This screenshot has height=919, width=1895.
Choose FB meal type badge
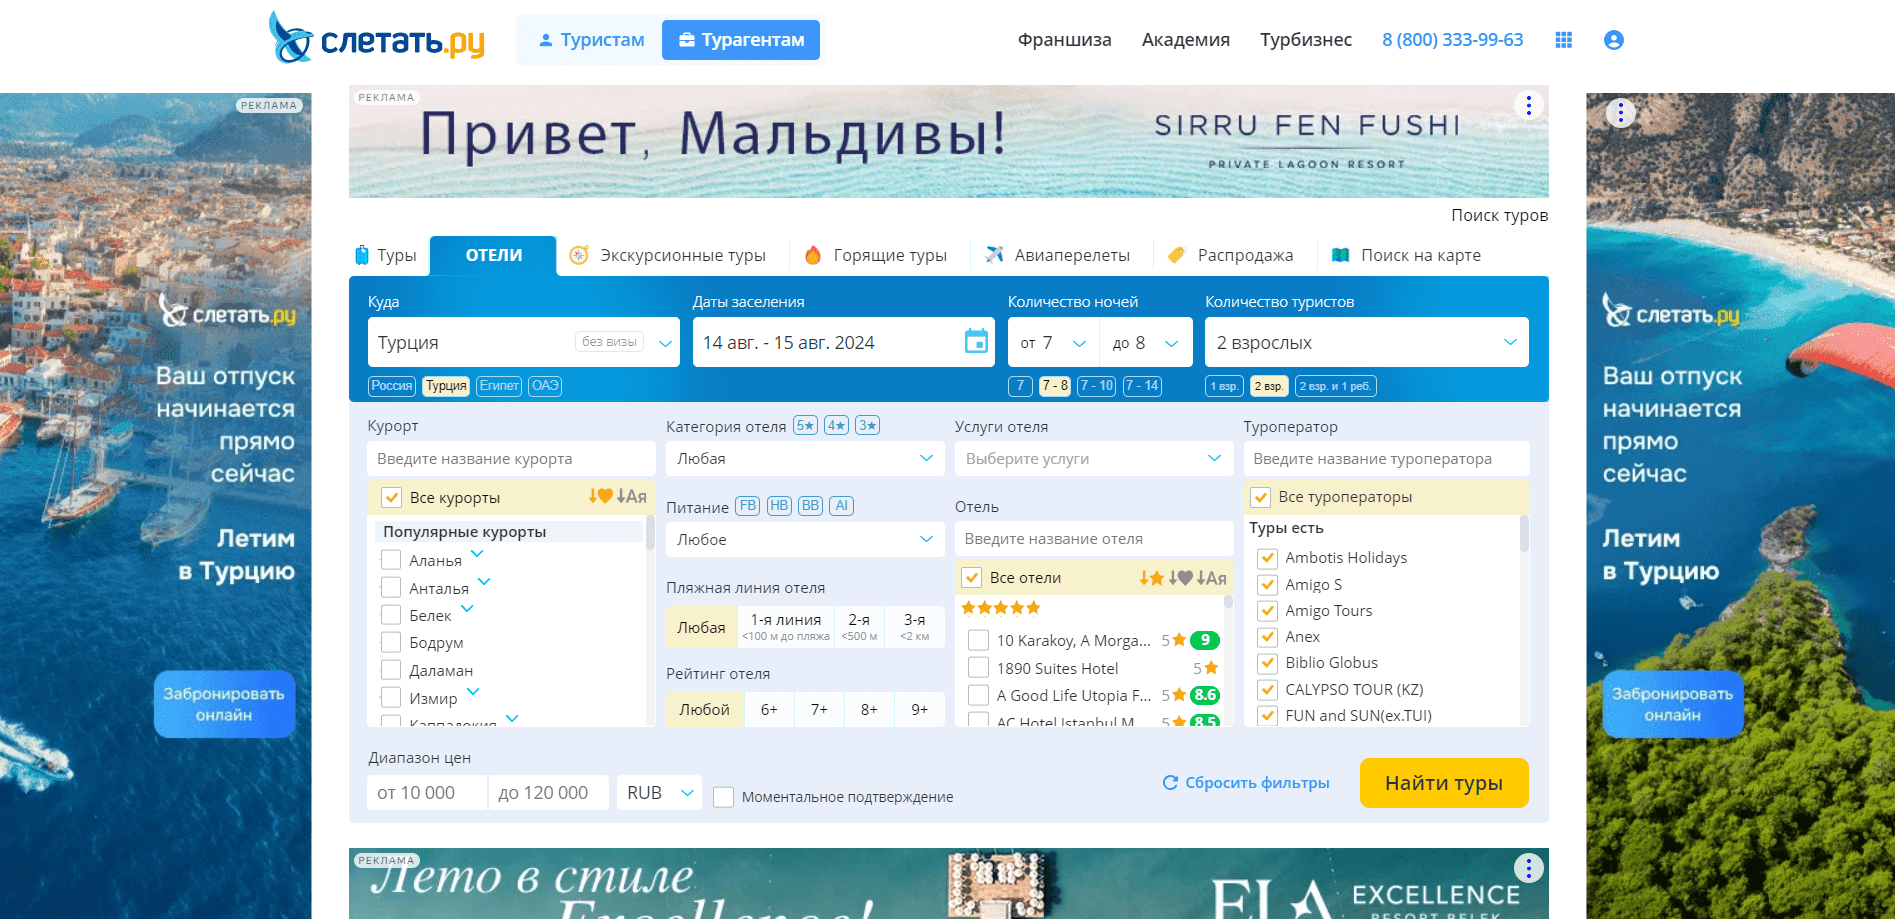click(x=747, y=506)
